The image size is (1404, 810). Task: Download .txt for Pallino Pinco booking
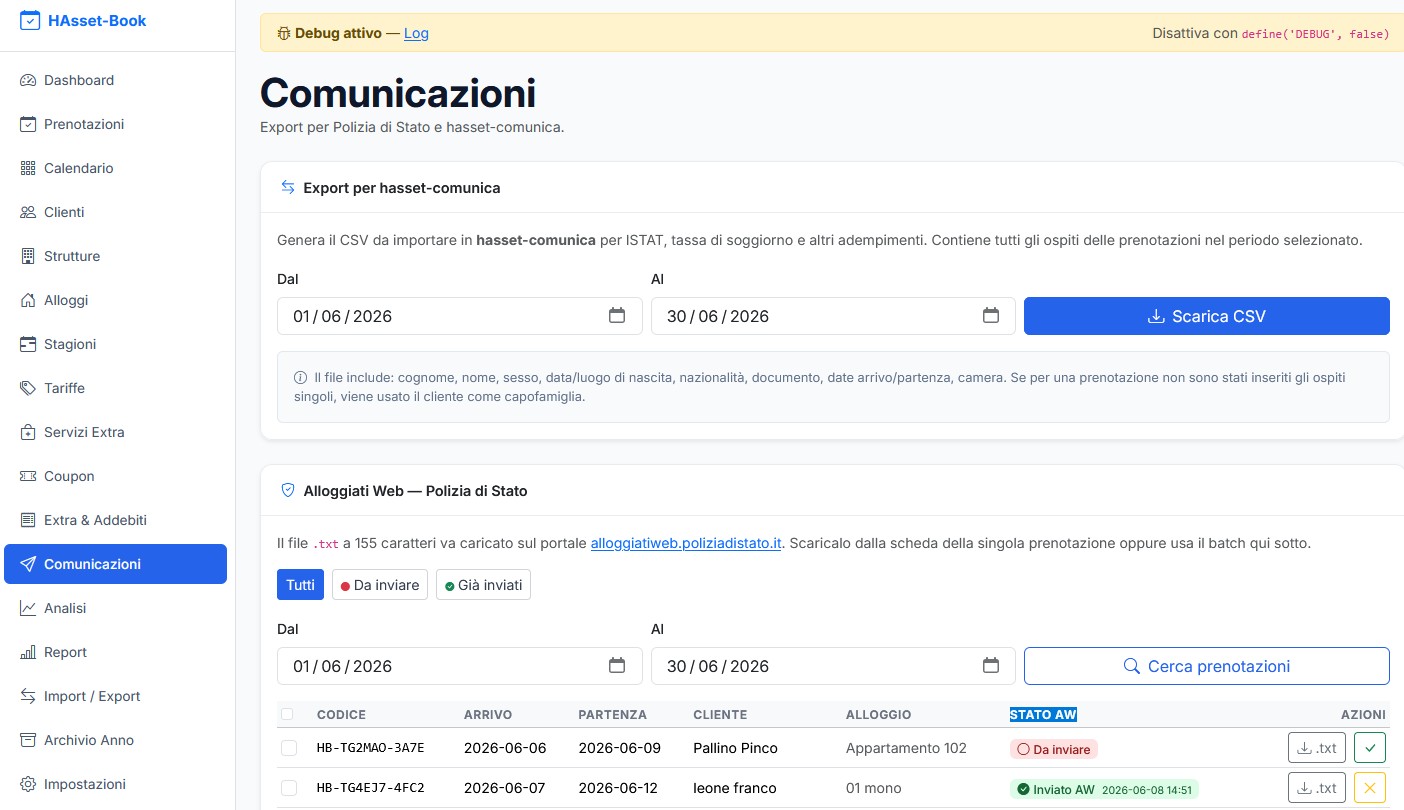[1317, 748]
